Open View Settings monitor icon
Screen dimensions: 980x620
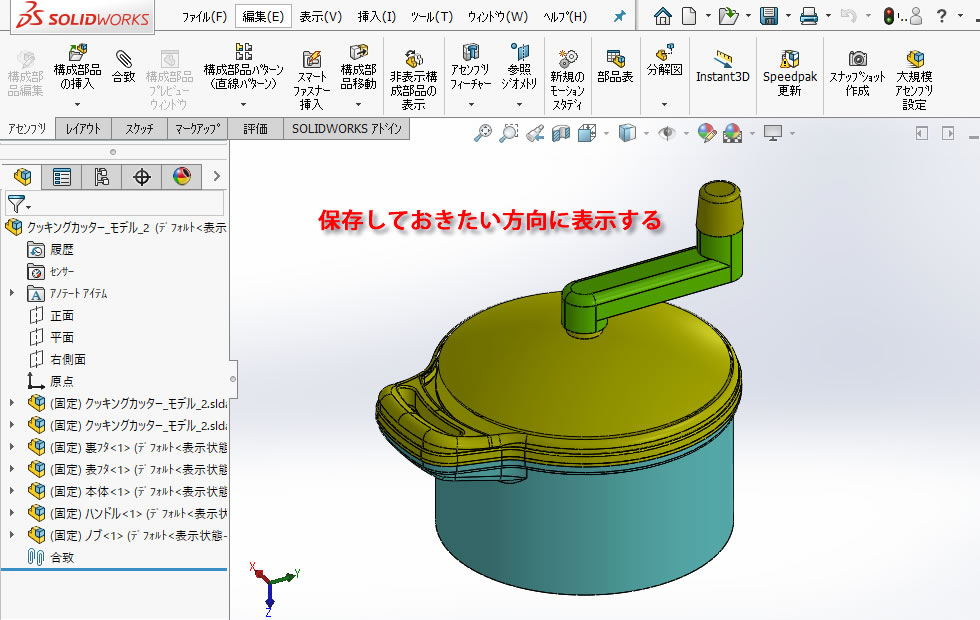[773, 133]
